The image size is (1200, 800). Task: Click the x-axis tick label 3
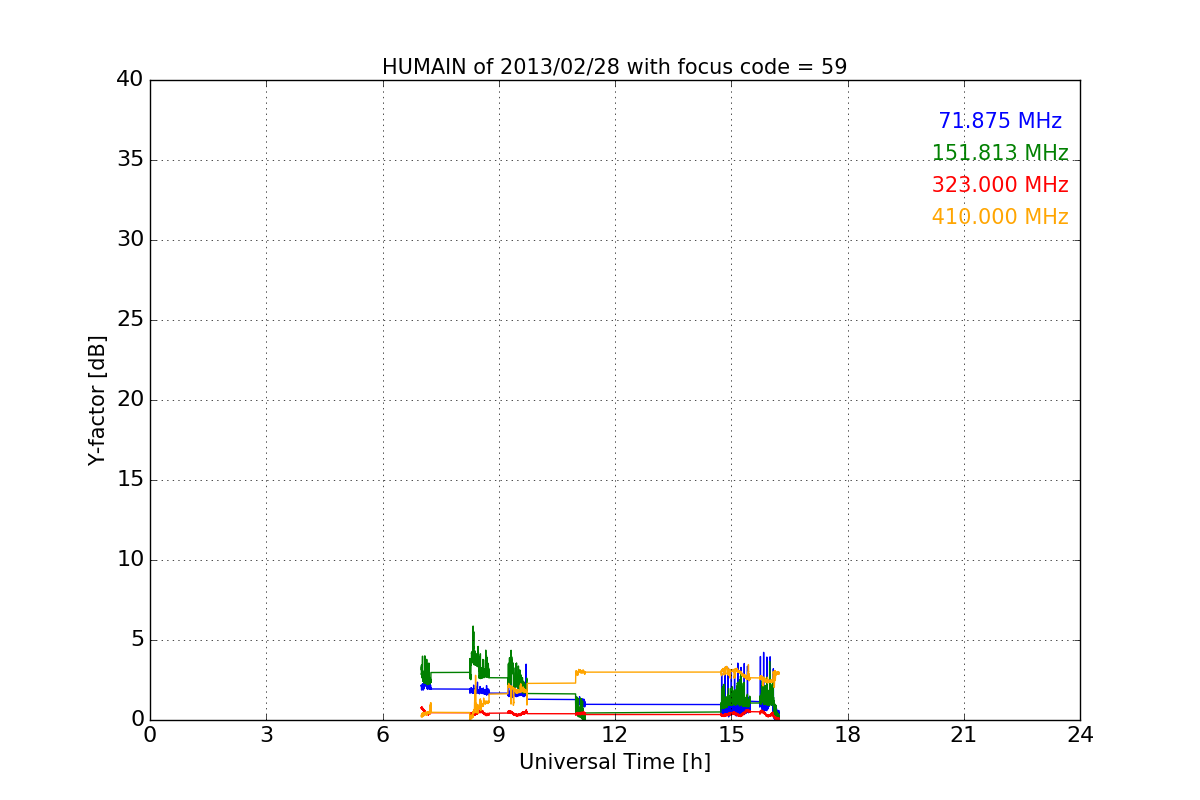(266, 735)
